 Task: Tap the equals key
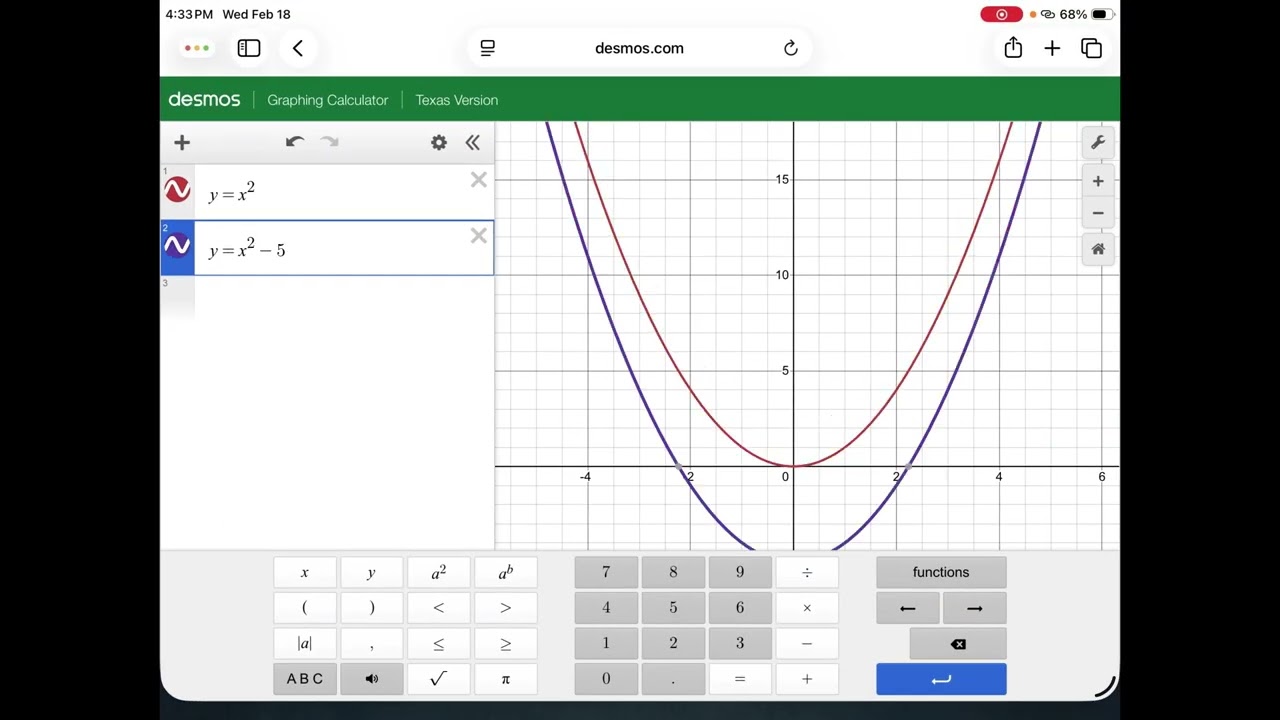tap(740, 679)
